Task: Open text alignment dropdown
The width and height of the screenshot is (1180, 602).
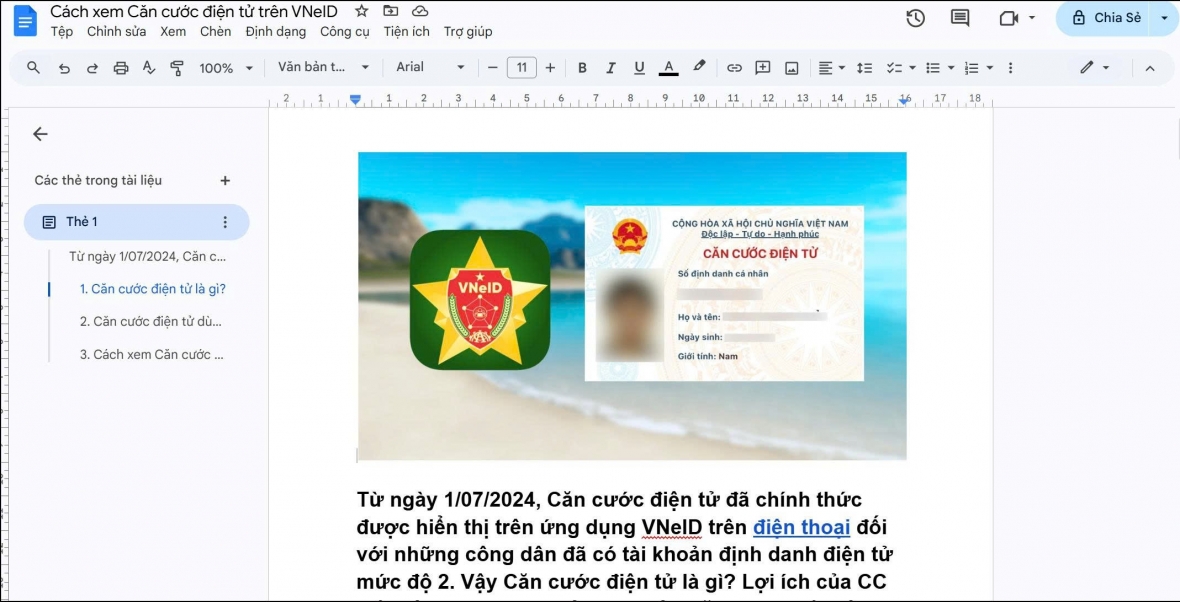Action: [x=832, y=68]
